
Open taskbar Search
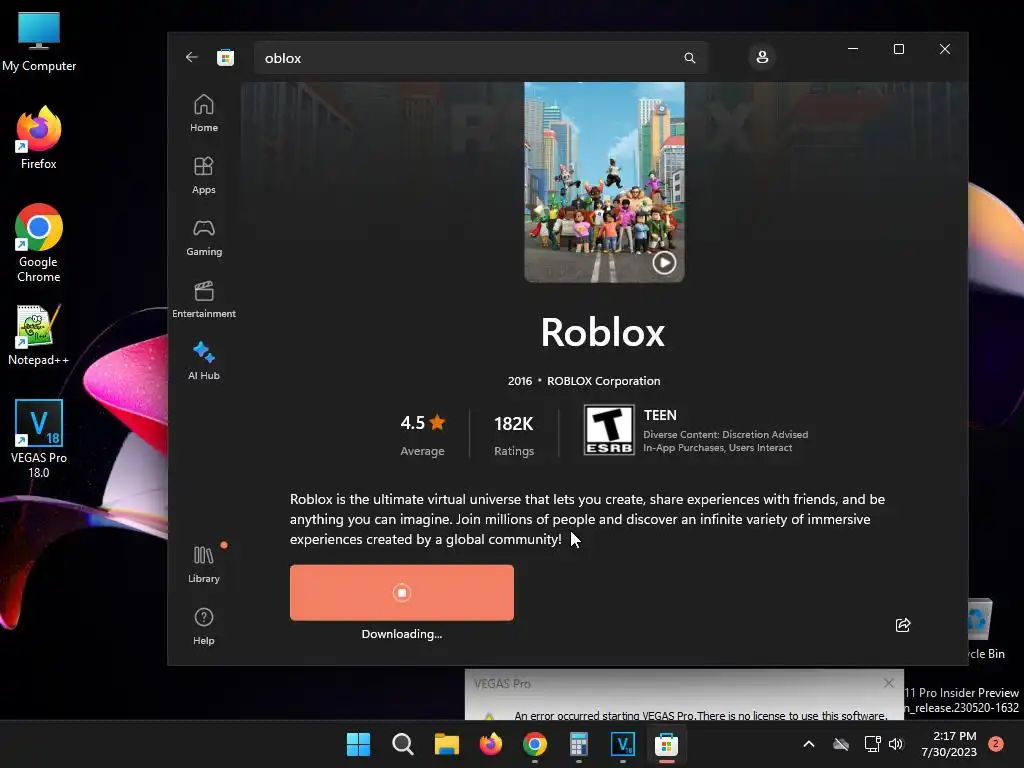coord(402,744)
